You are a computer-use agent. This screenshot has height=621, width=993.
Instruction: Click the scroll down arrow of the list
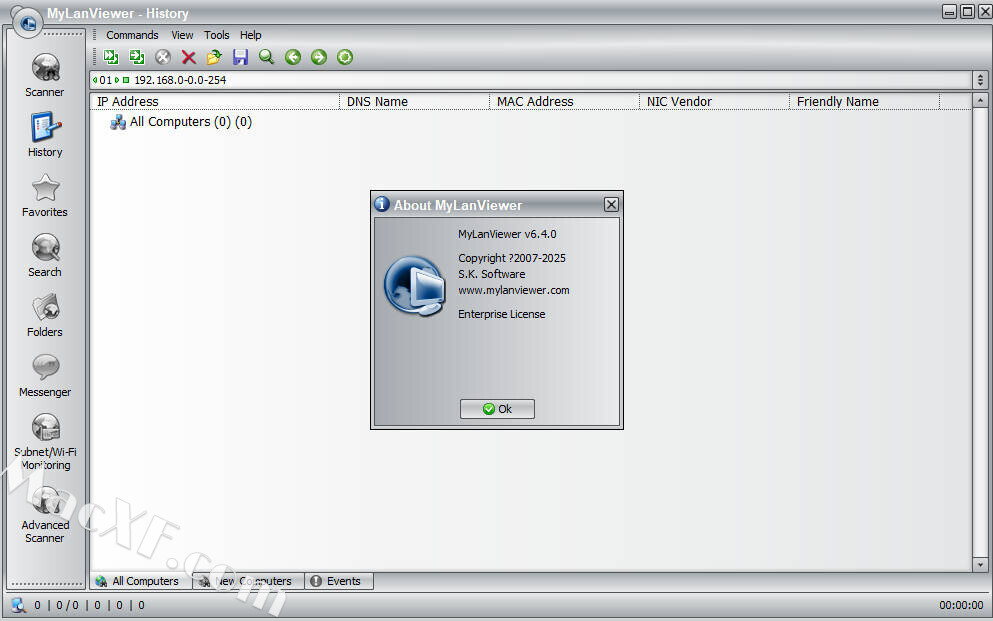980,565
